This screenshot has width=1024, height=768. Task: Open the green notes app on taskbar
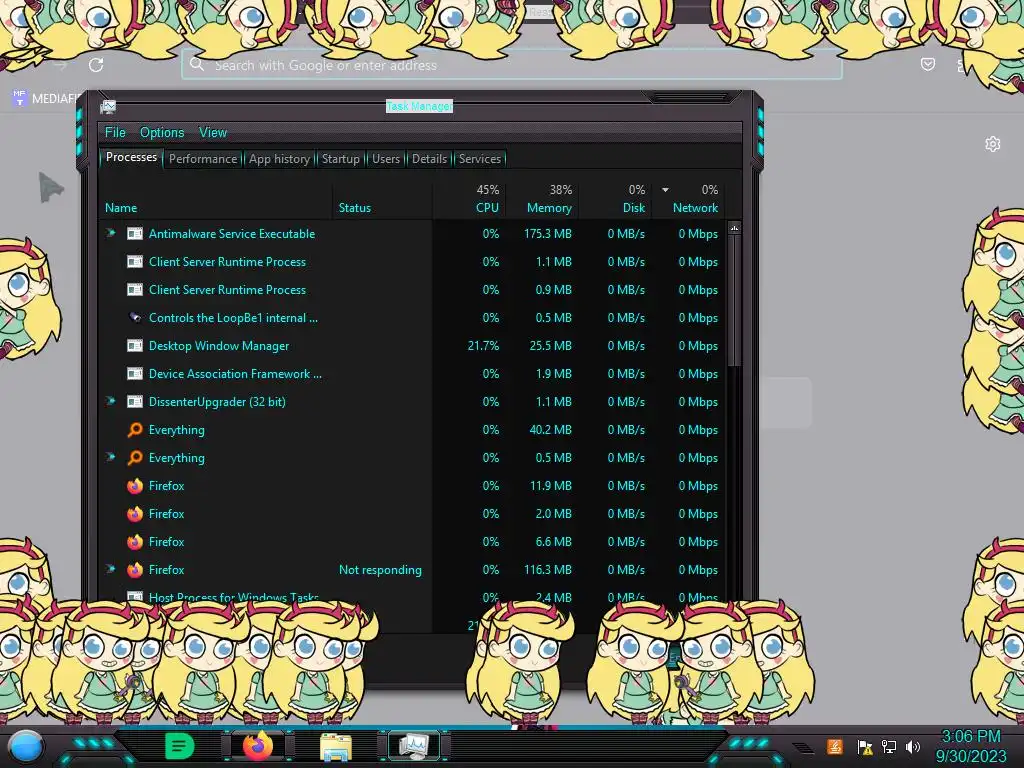point(180,746)
